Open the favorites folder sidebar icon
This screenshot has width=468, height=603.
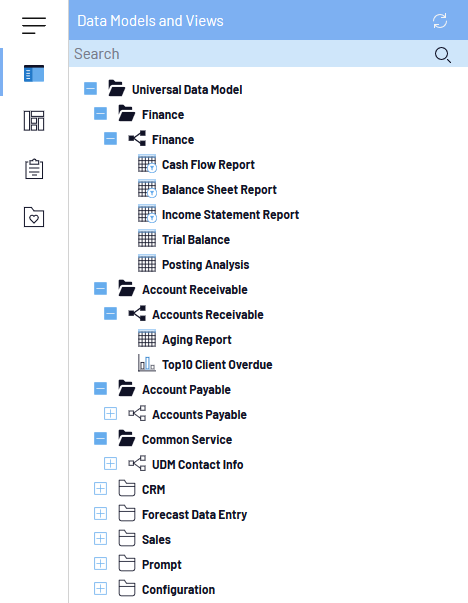coord(34,217)
